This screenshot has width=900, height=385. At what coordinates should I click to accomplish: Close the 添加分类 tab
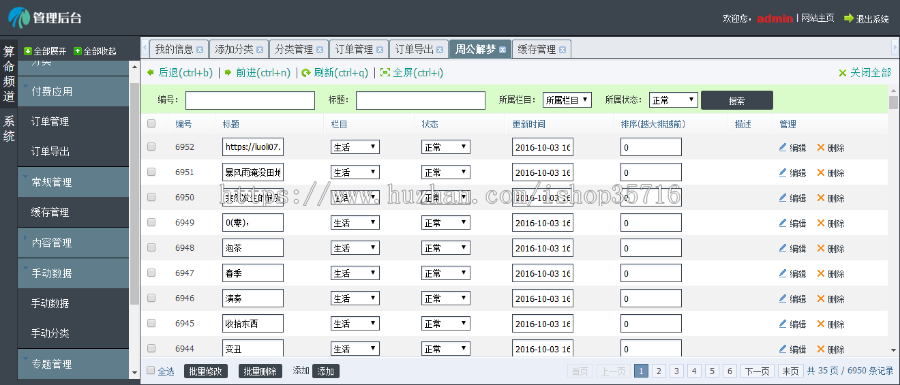tap(259, 50)
